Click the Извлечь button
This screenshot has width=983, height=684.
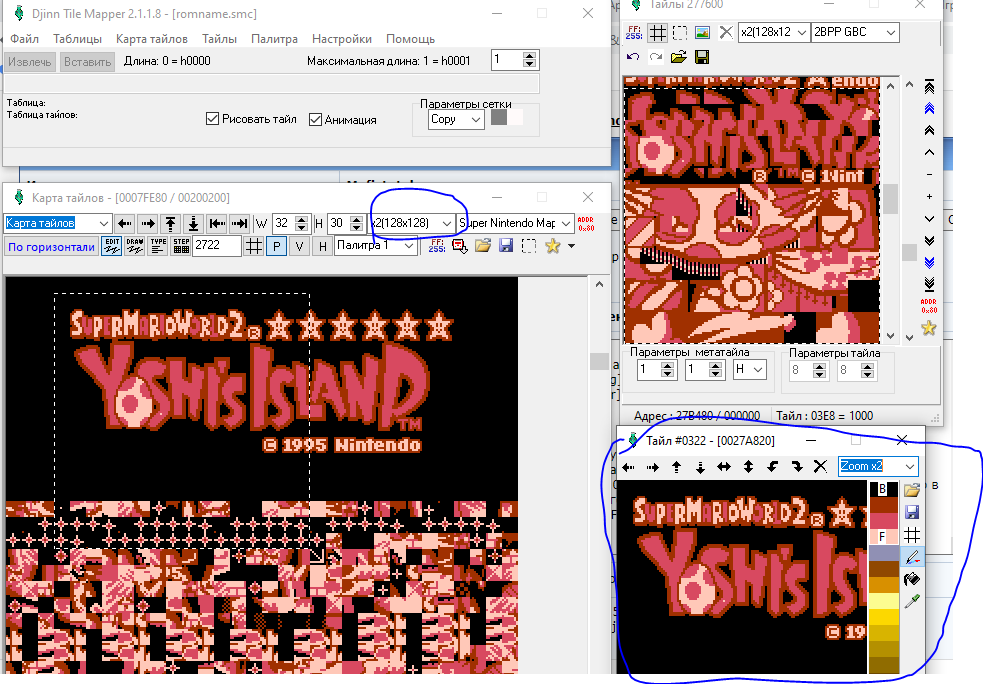click(29, 61)
